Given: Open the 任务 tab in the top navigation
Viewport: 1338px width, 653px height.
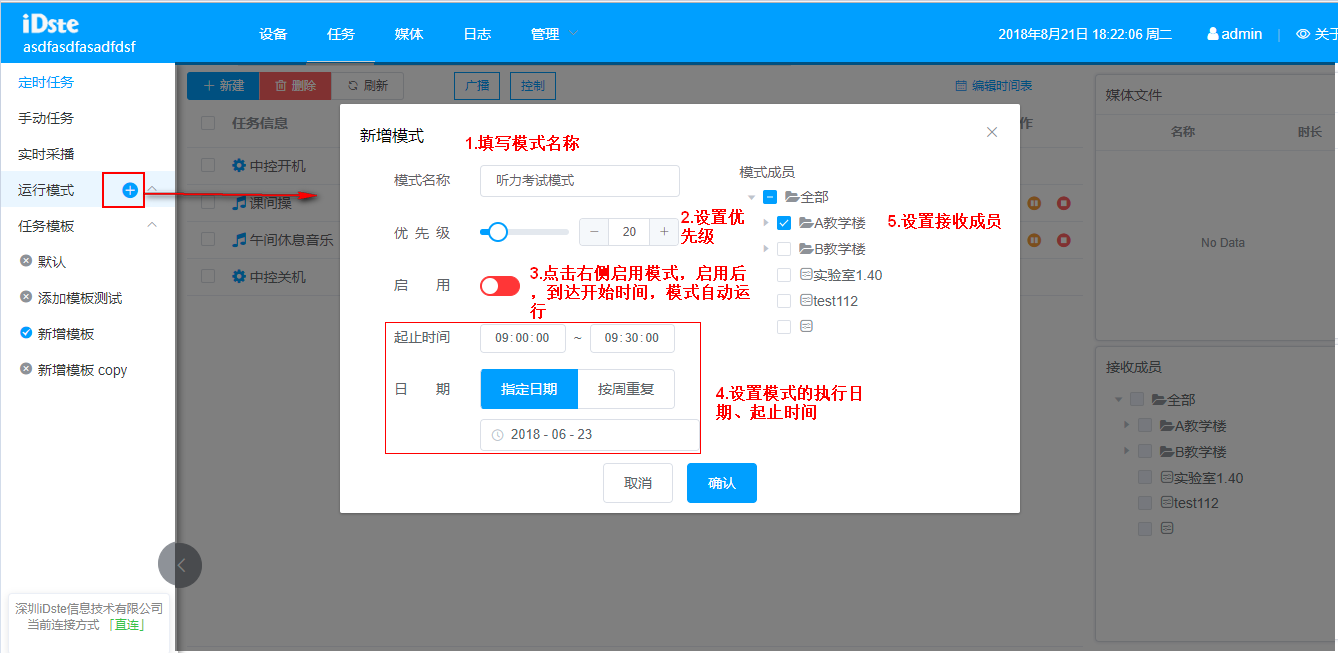Looking at the screenshot, I should (341, 34).
